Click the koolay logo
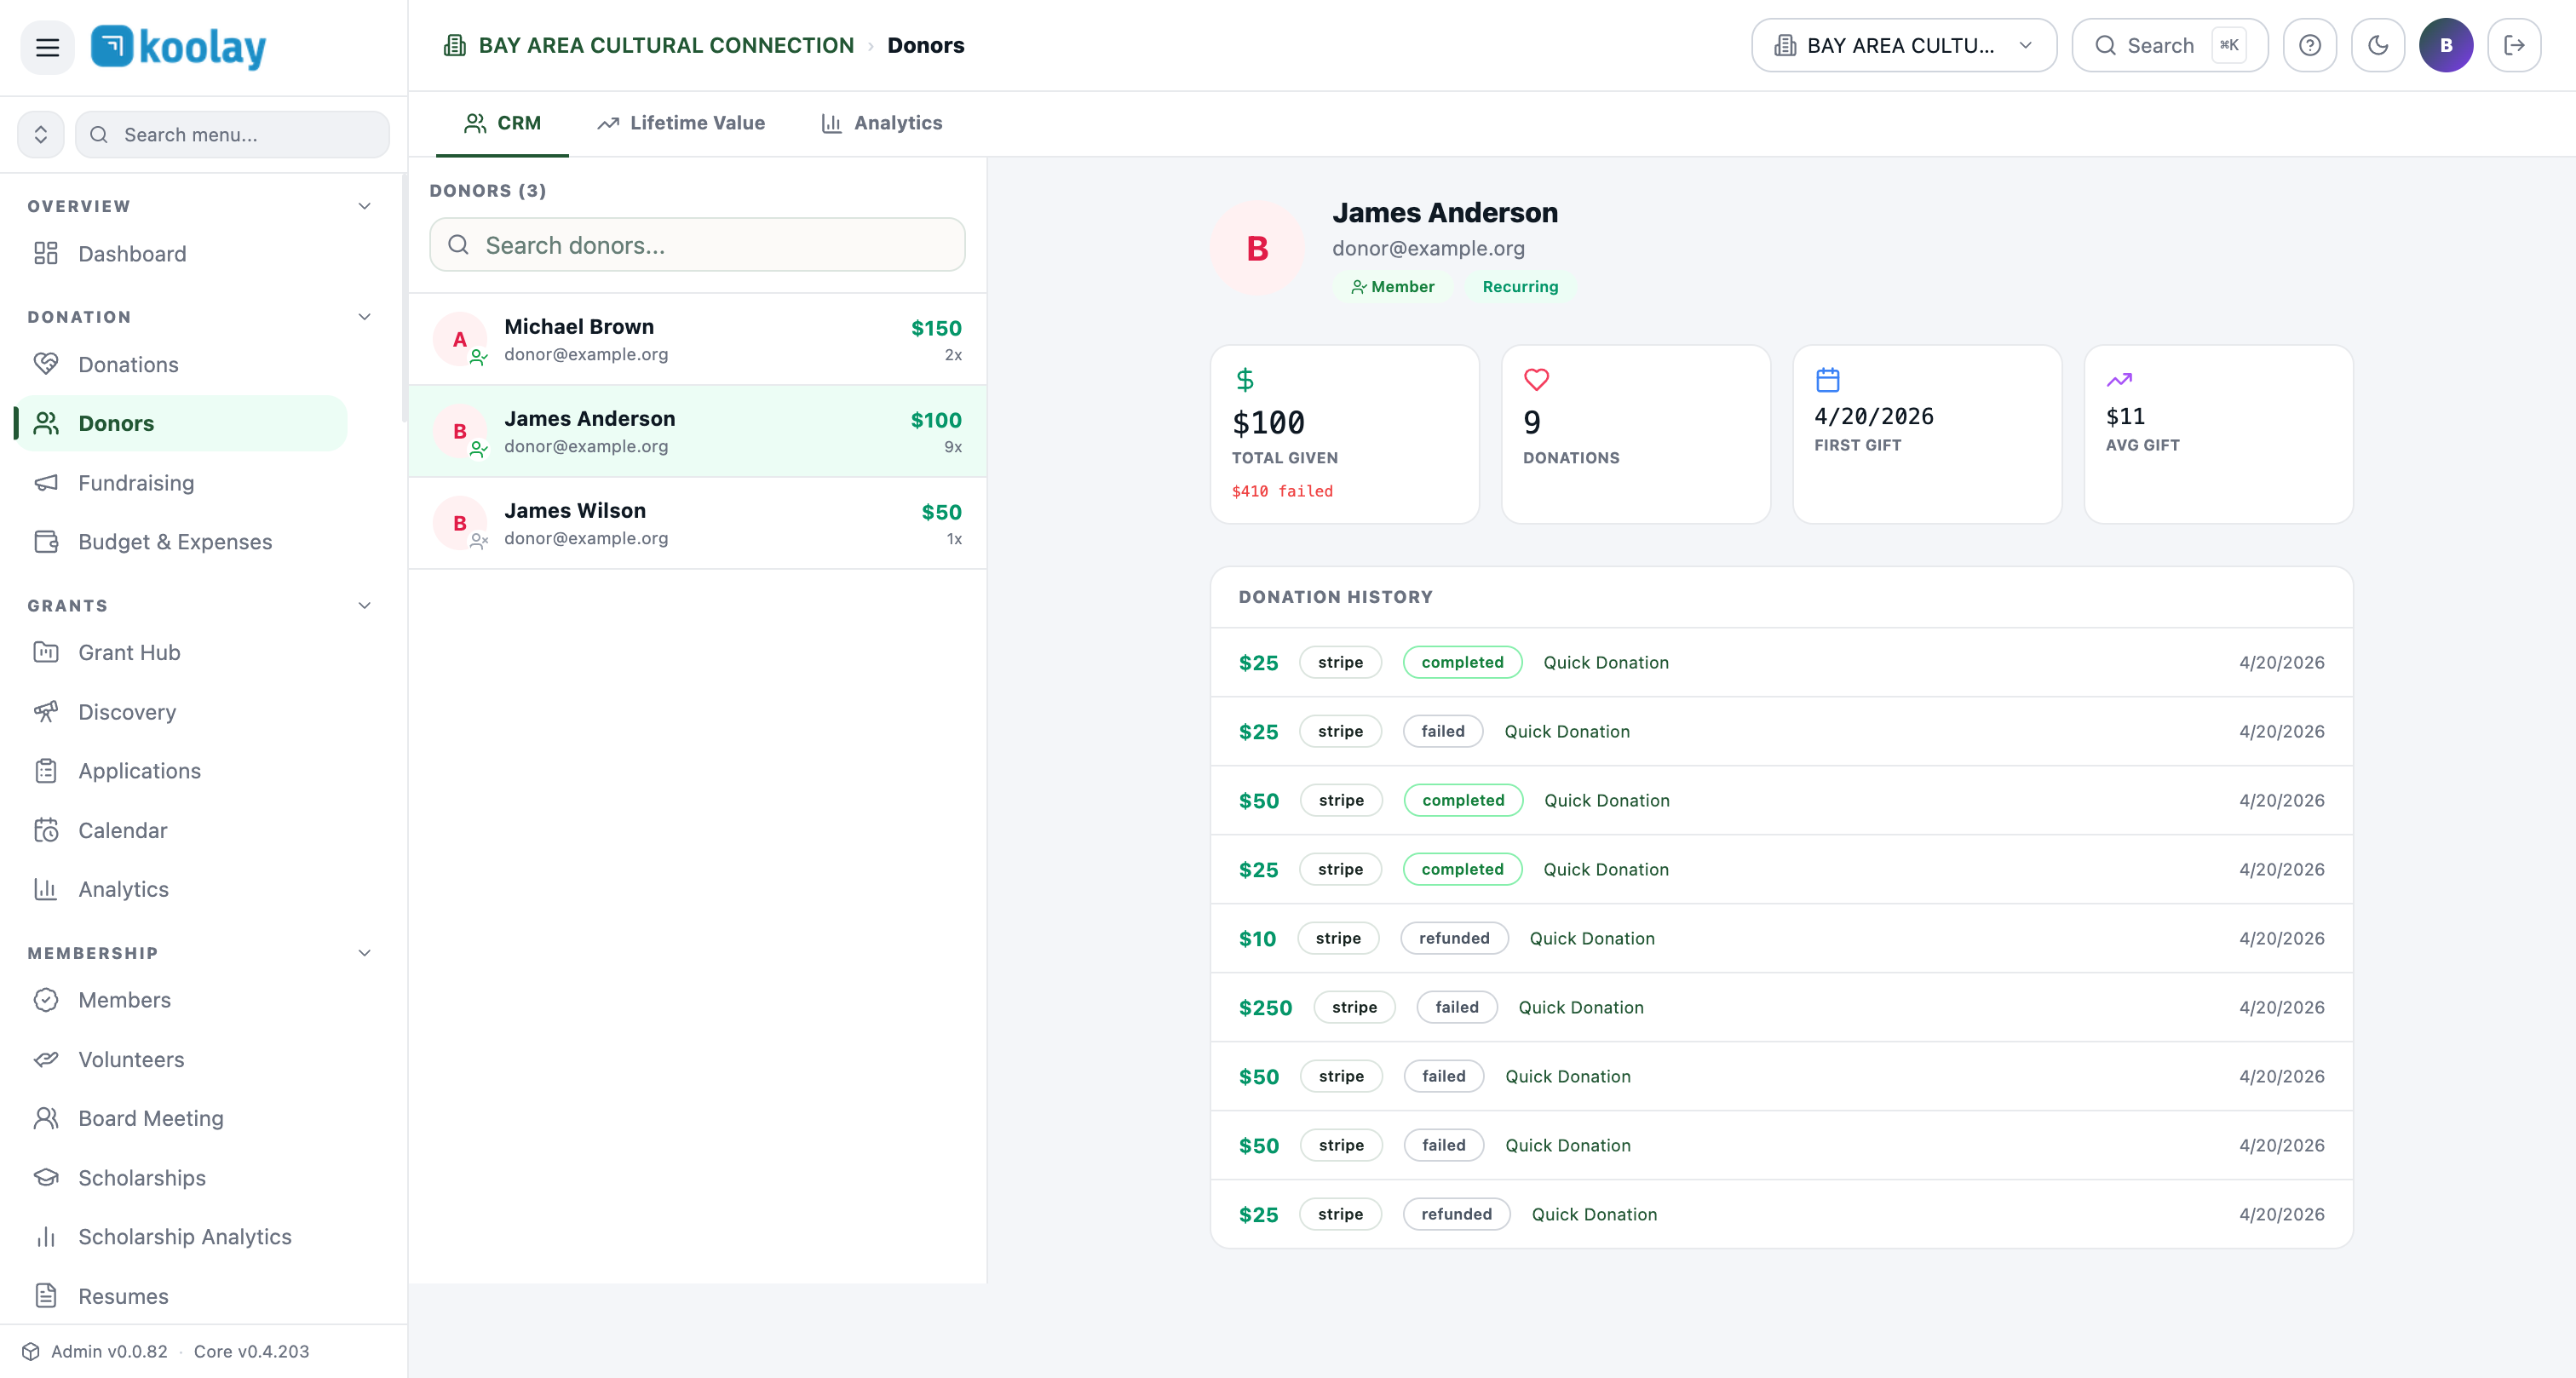The image size is (2576, 1378). [179, 47]
